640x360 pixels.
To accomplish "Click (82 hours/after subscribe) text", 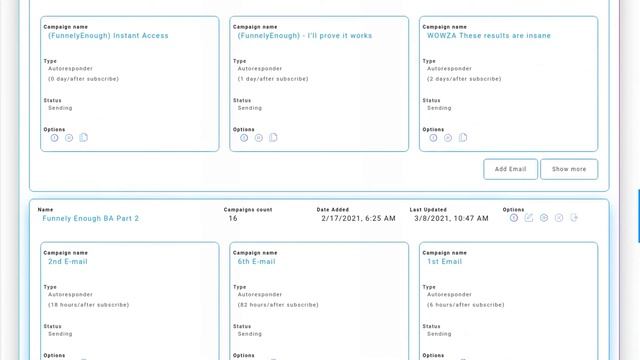I will (x=278, y=305).
